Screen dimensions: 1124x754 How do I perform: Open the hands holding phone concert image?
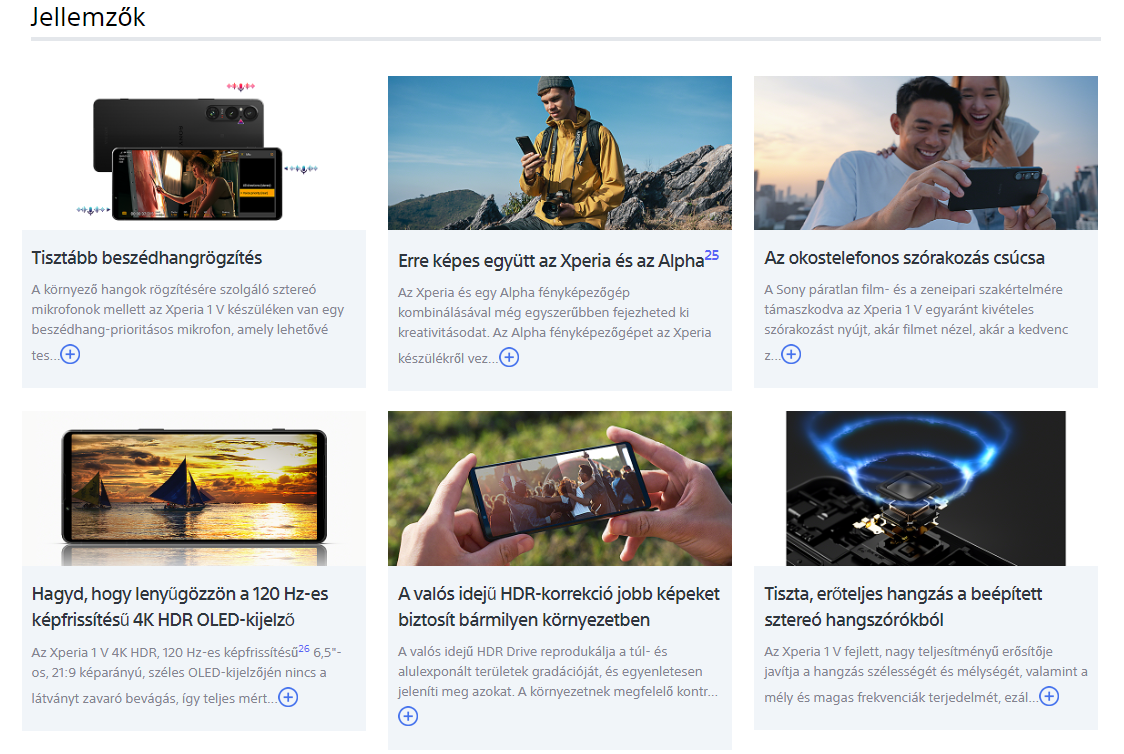tap(560, 489)
